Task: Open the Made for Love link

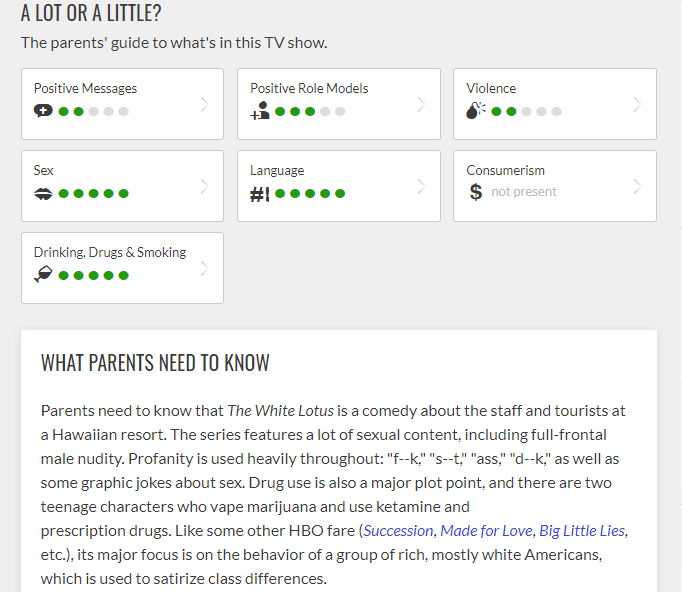Action: tap(486, 531)
